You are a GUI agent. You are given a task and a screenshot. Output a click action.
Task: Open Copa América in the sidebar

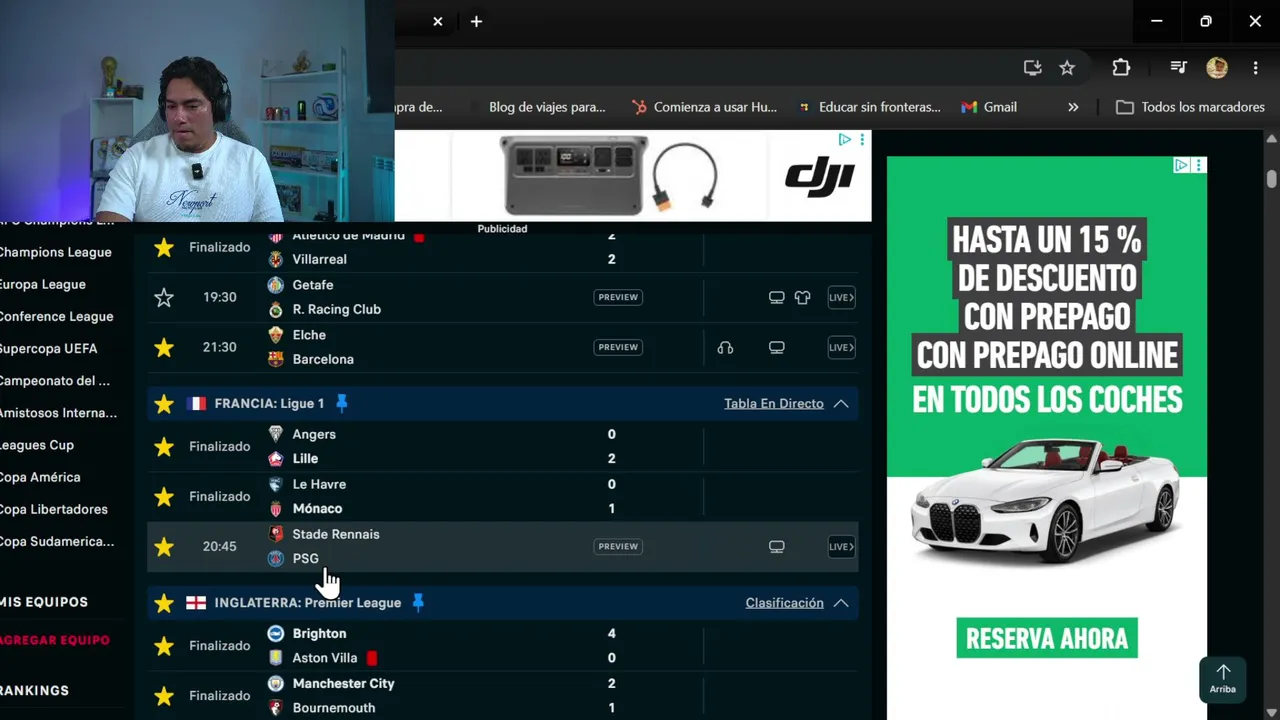40,477
